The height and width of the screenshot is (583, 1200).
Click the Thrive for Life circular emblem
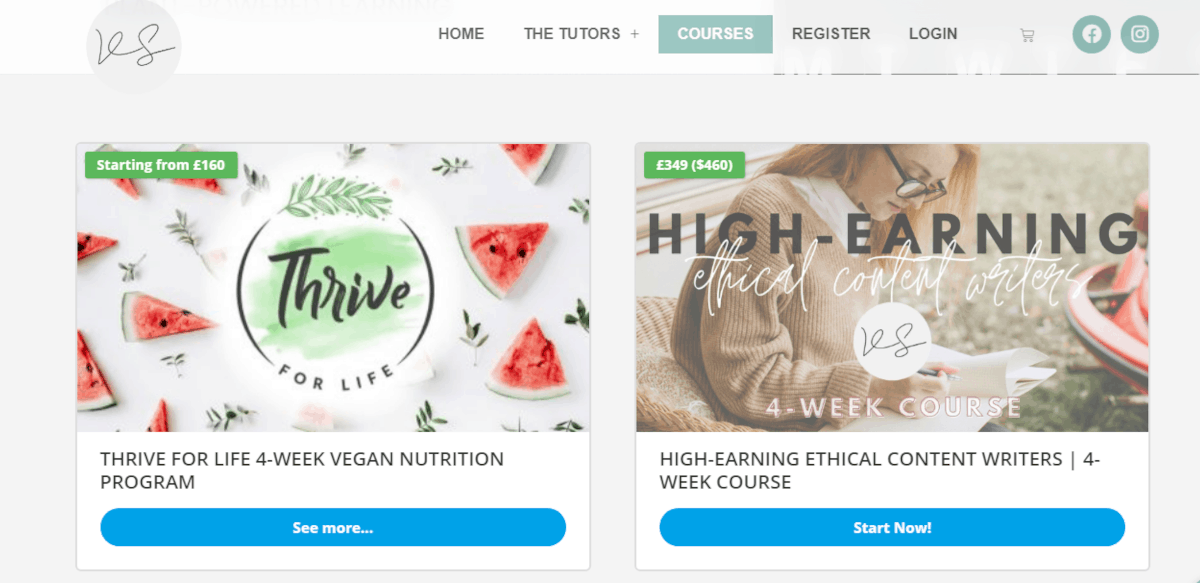tap(336, 288)
